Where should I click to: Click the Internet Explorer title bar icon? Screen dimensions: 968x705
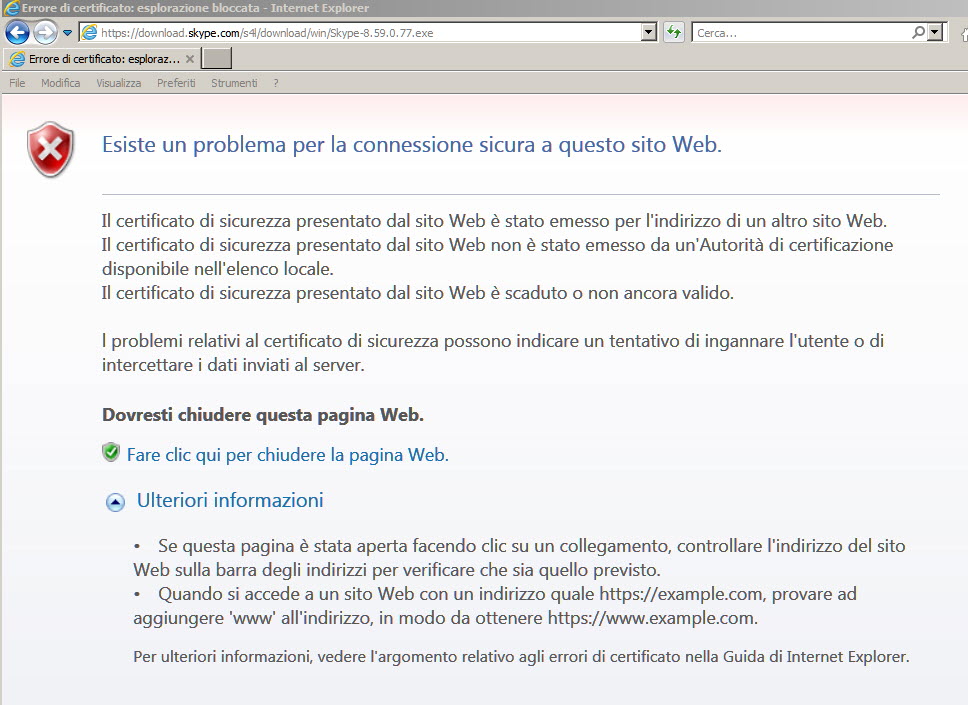pos(10,8)
